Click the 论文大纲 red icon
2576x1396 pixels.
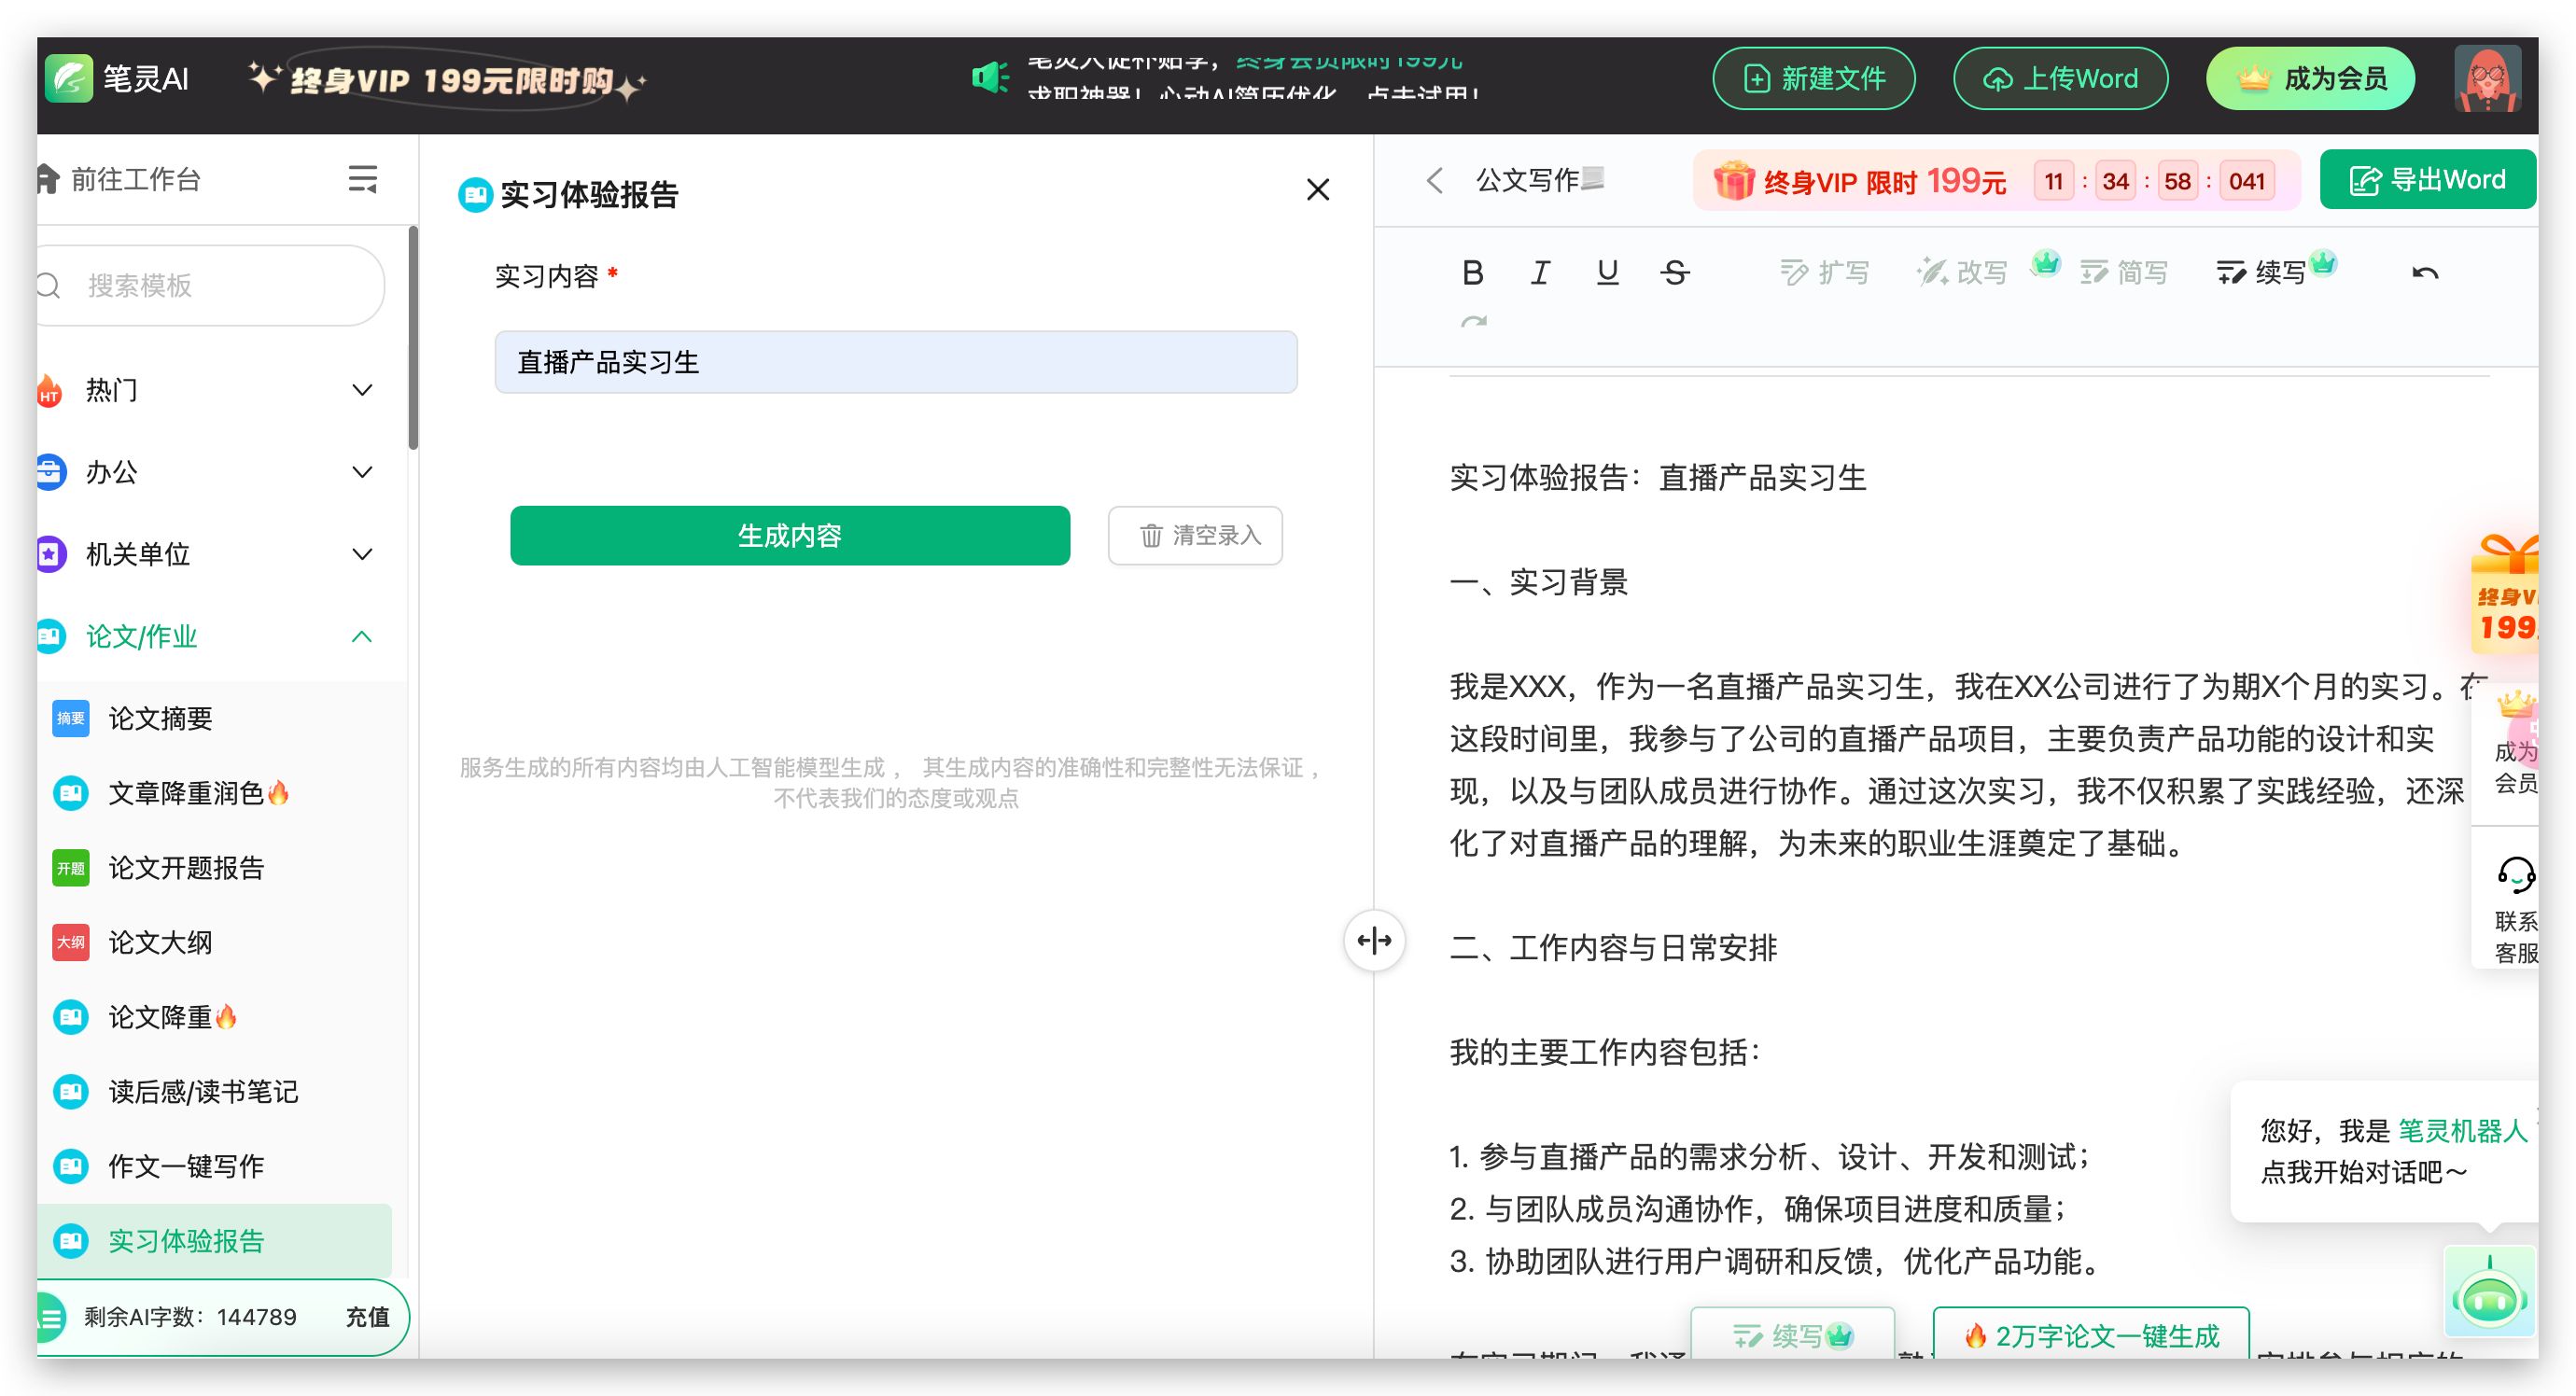click(70, 942)
